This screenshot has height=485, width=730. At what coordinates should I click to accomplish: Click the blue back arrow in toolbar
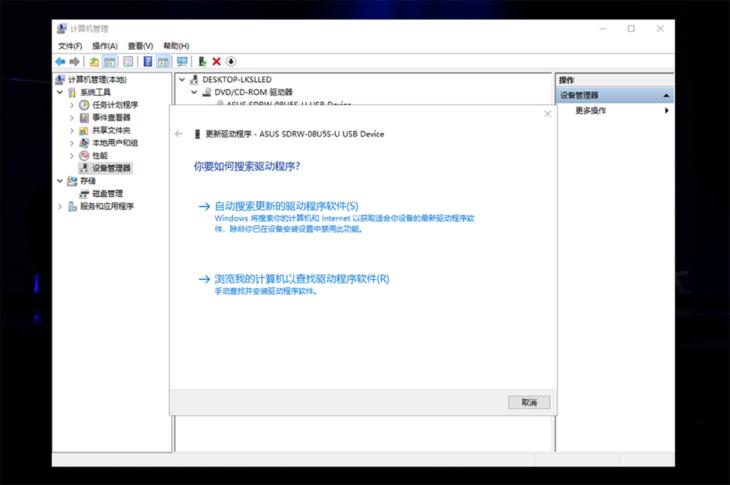[60, 62]
